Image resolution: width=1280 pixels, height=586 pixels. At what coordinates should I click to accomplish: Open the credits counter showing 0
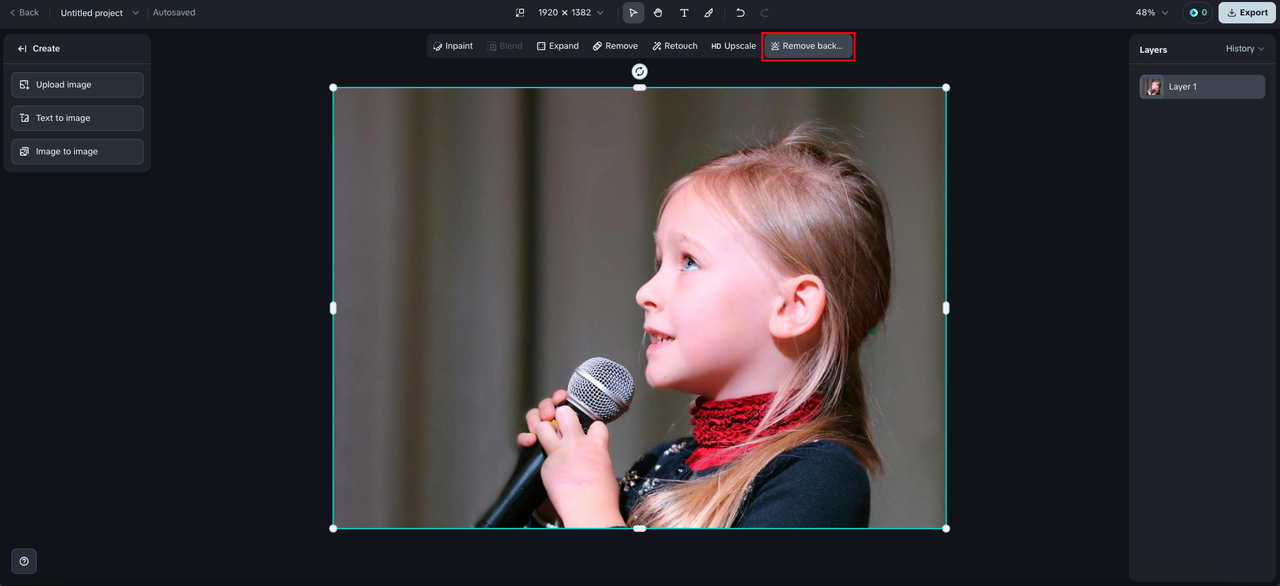1198,13
